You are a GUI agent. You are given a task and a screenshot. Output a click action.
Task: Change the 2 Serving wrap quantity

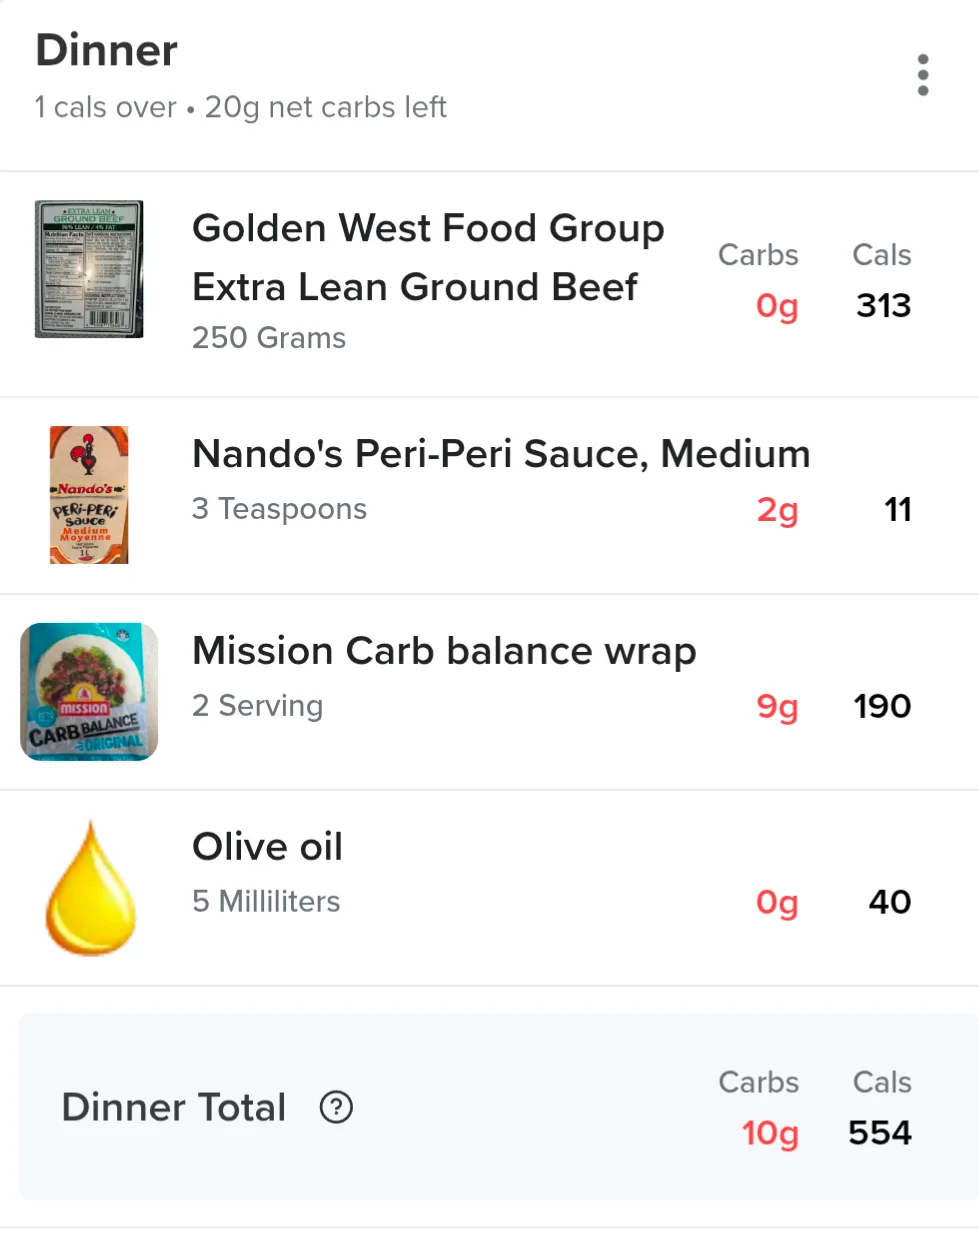click(x=257, y=706)
